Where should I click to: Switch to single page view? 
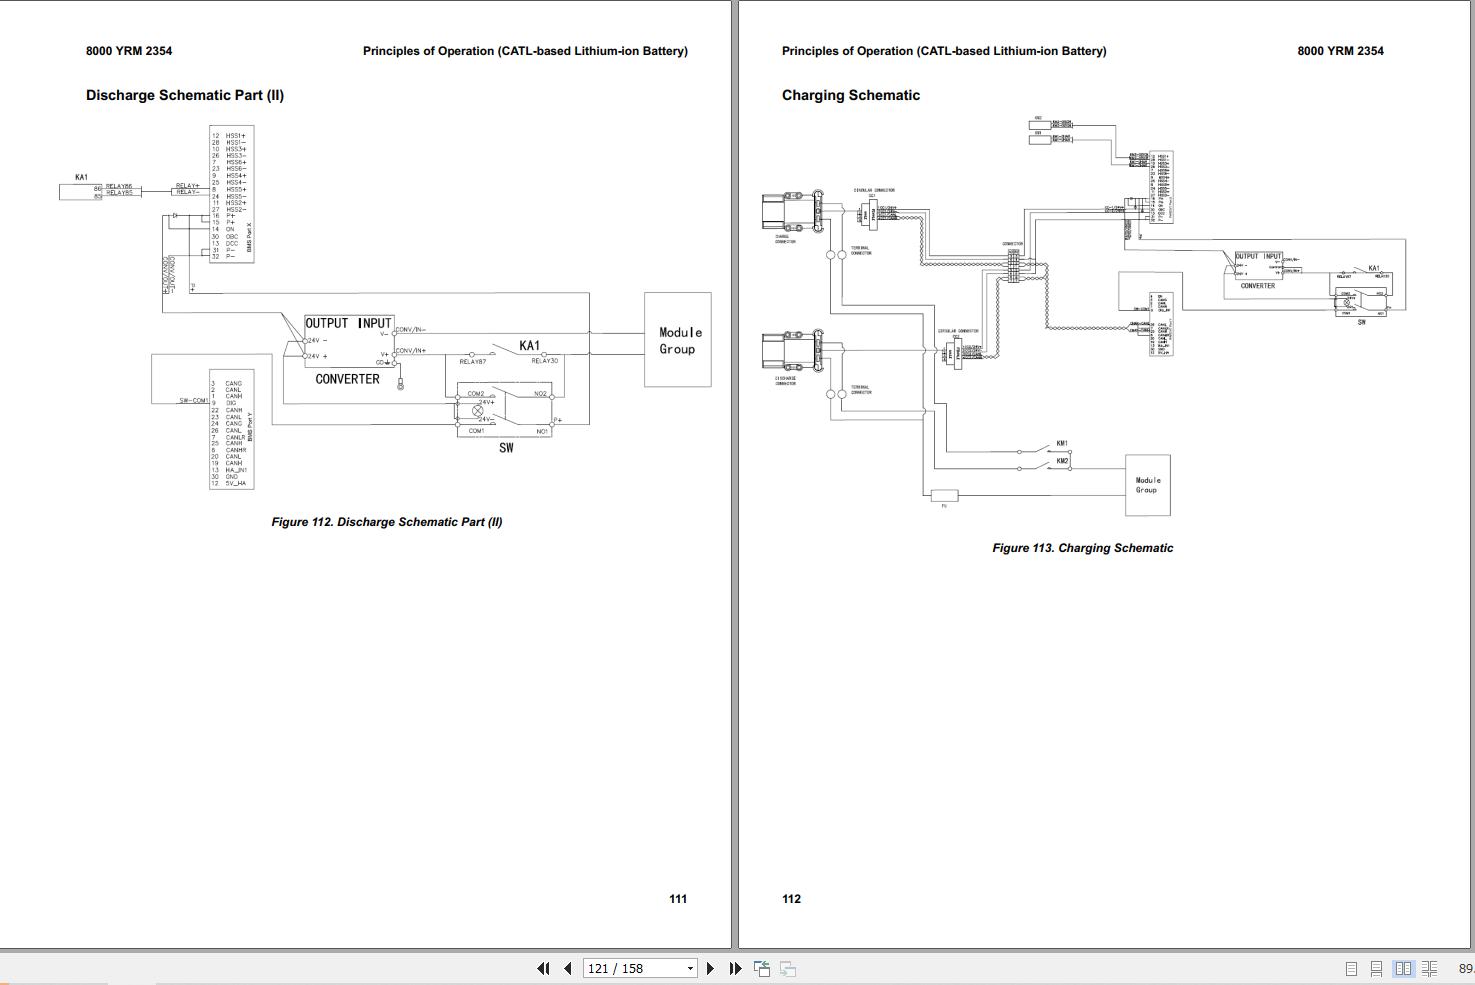coord(1351,968)
